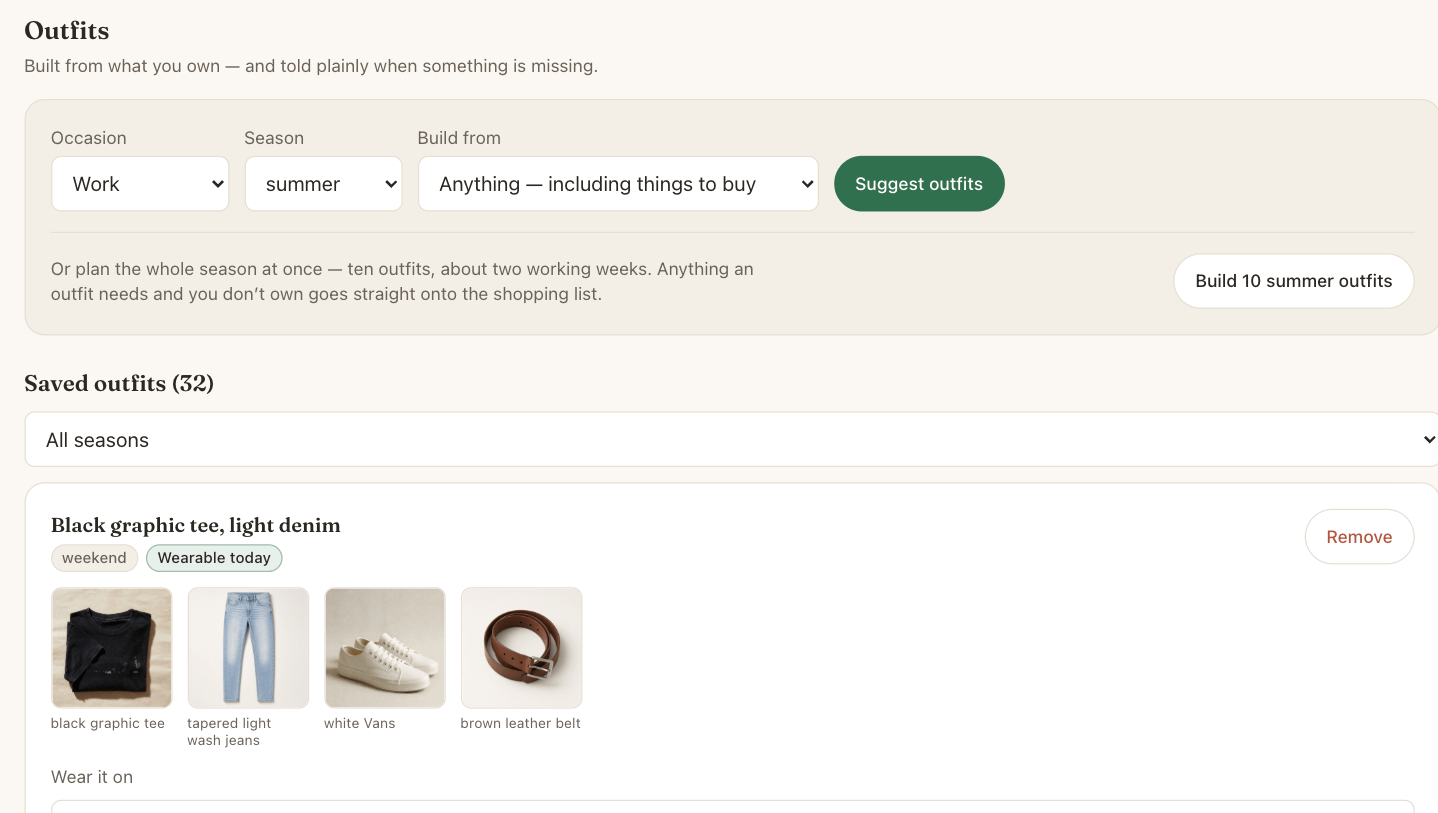Click the outfit title Black graphic tee, light denim
The width and height of the screenshot is (1438, 813).
pyautogui.click(x=196, y=525)
